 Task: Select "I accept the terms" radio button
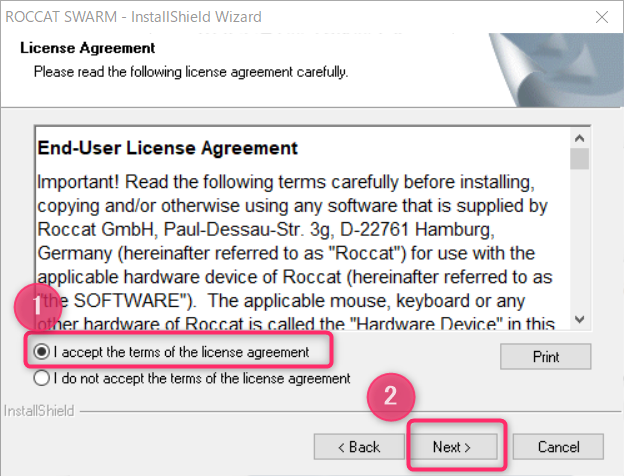pyautogui.click(x=42, y=352)
